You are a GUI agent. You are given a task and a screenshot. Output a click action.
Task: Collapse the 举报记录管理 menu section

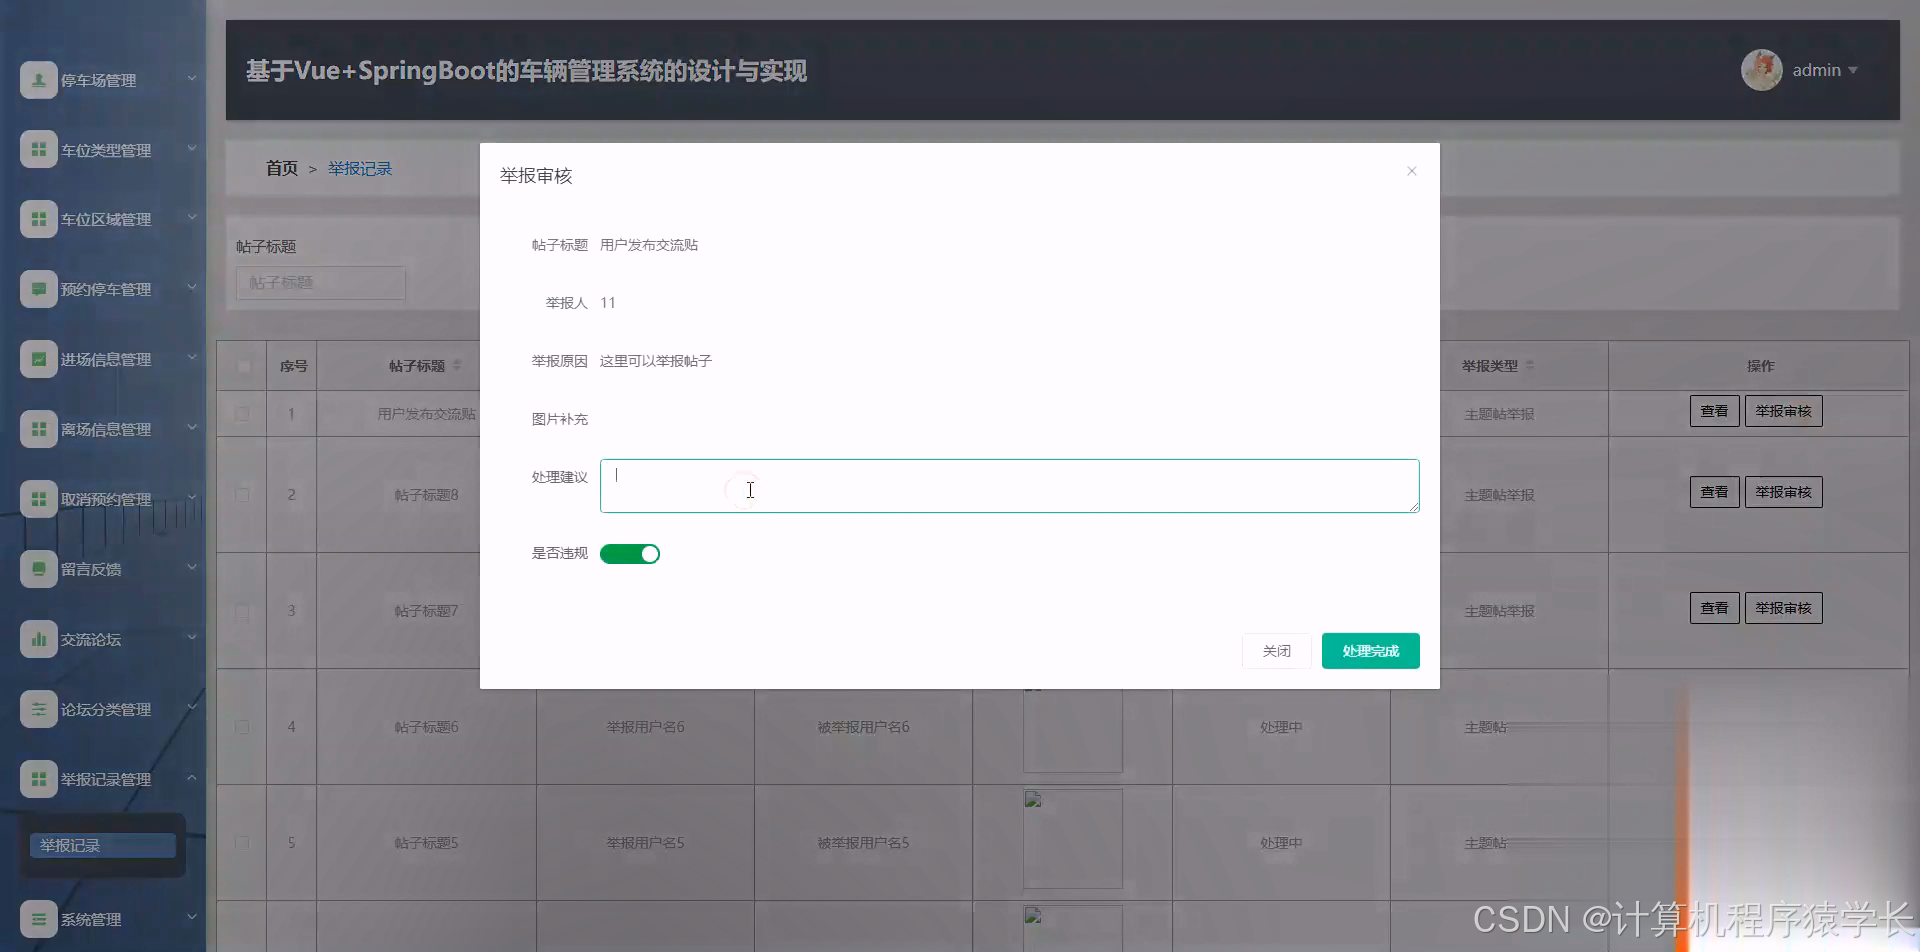click(192, 777)
